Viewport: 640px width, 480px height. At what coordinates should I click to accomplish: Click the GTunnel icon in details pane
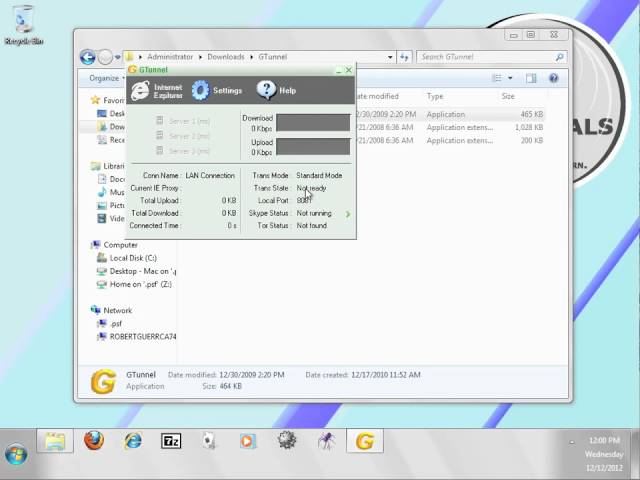103,381
